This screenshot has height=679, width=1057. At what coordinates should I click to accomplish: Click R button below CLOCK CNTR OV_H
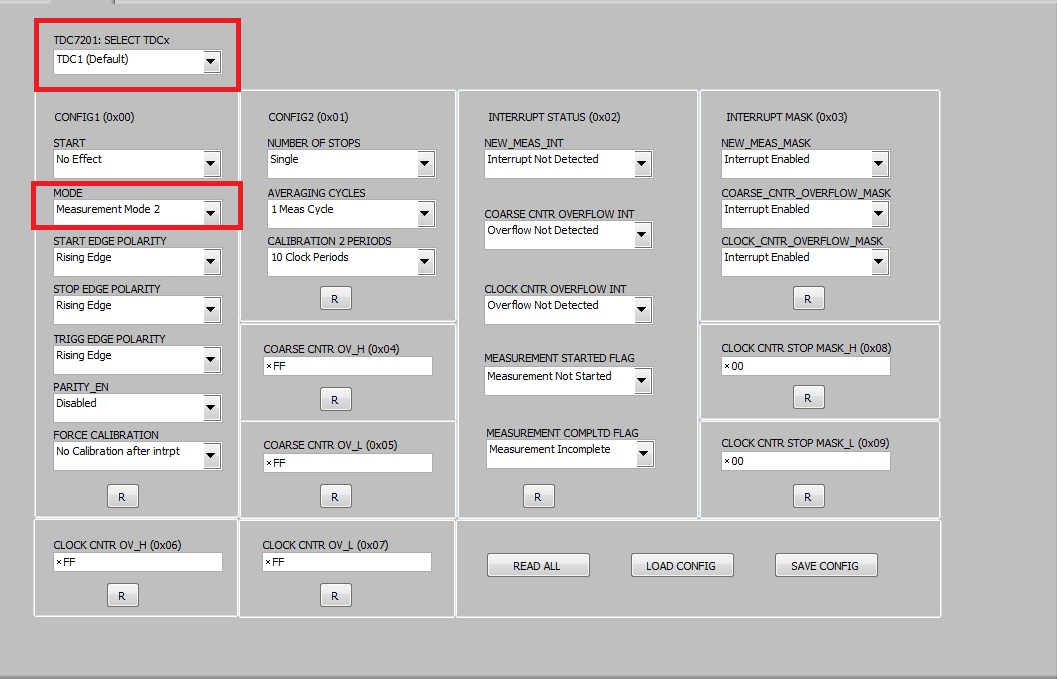pyautogui.click(x=122, y=596)
